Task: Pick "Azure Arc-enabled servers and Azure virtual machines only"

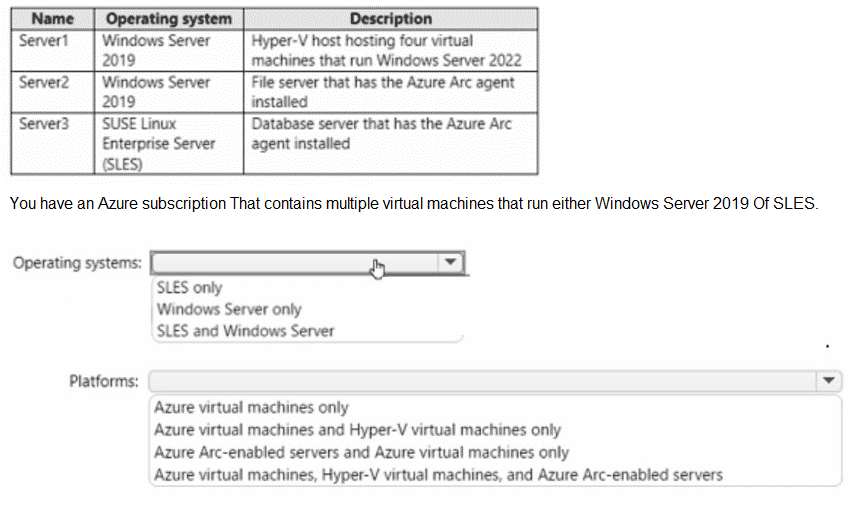Action: click(361, 452)
